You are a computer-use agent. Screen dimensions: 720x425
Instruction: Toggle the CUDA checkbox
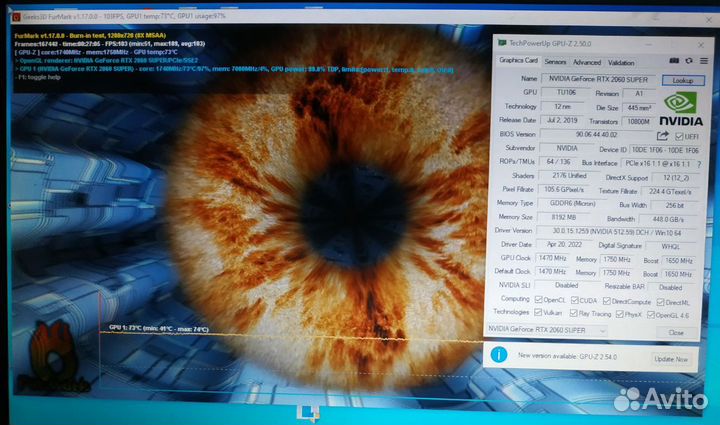pyautogui.click(x=573, y=300)
